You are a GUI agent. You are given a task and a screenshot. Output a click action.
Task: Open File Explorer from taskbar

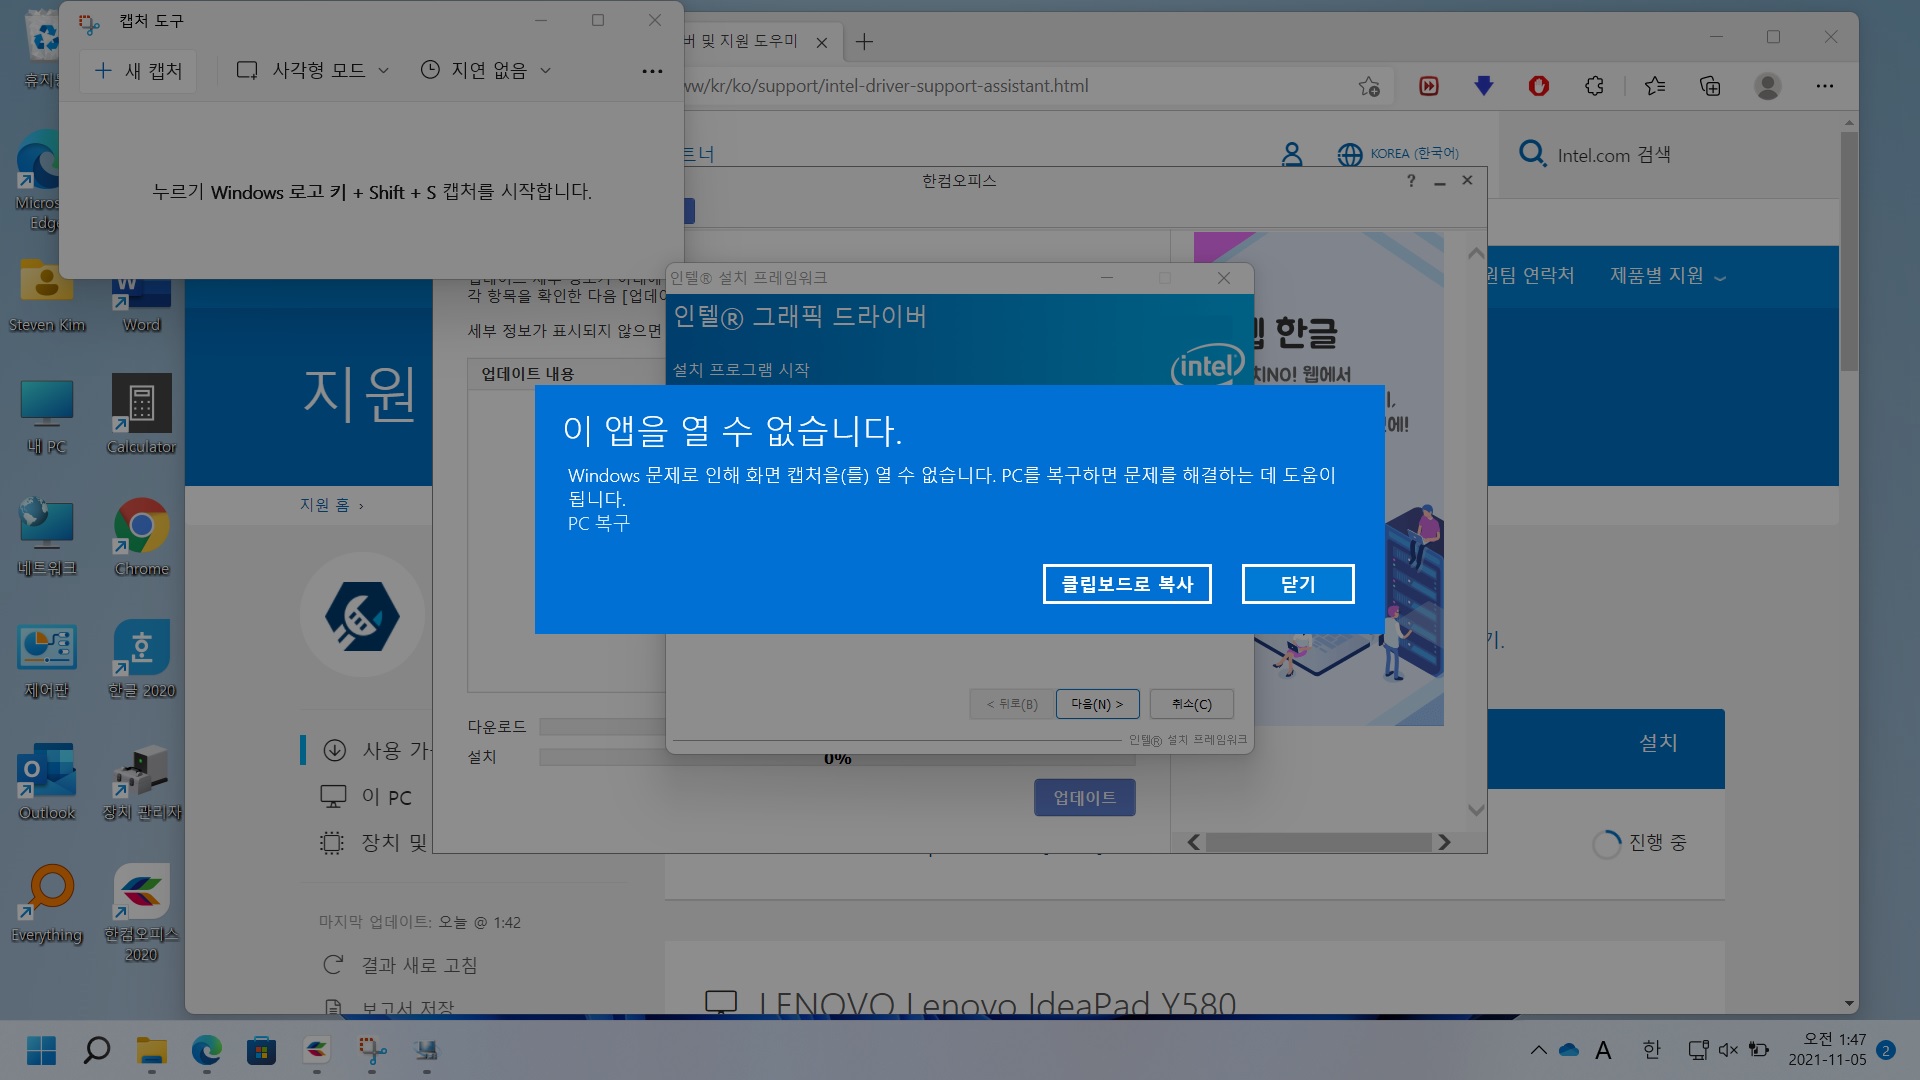[152, 1050]
